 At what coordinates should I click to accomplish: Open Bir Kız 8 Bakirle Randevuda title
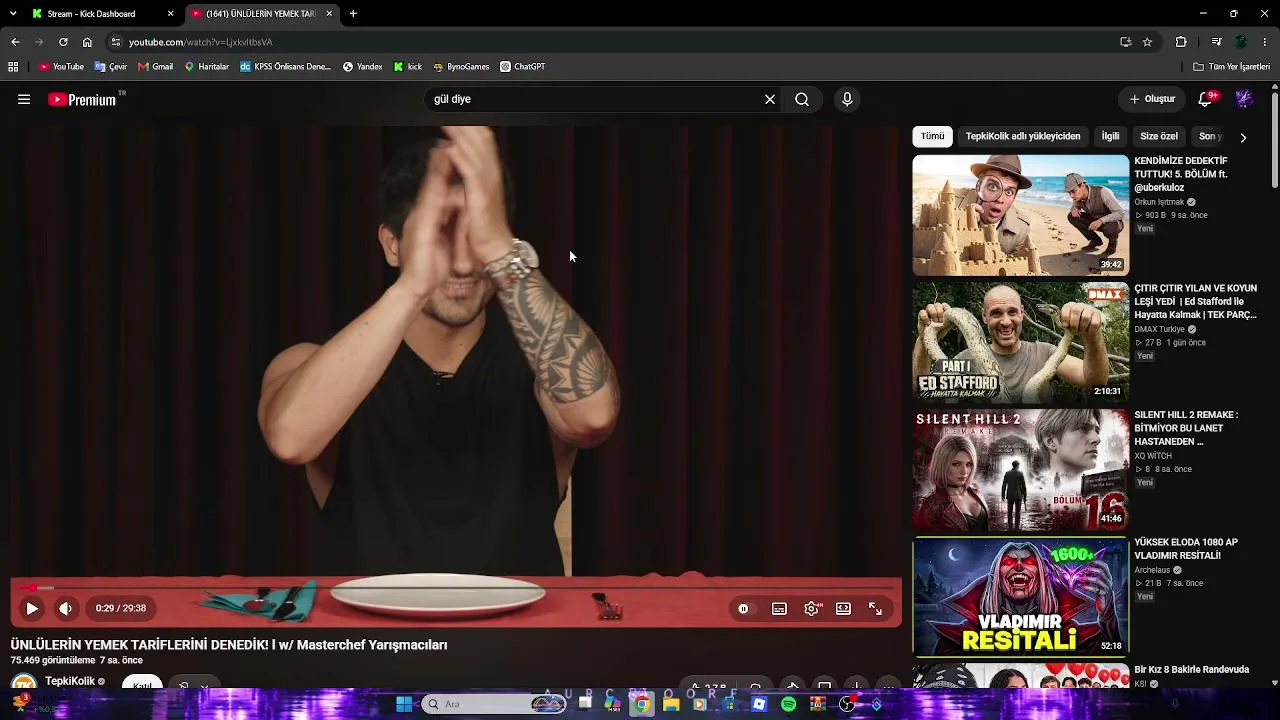1192,670
